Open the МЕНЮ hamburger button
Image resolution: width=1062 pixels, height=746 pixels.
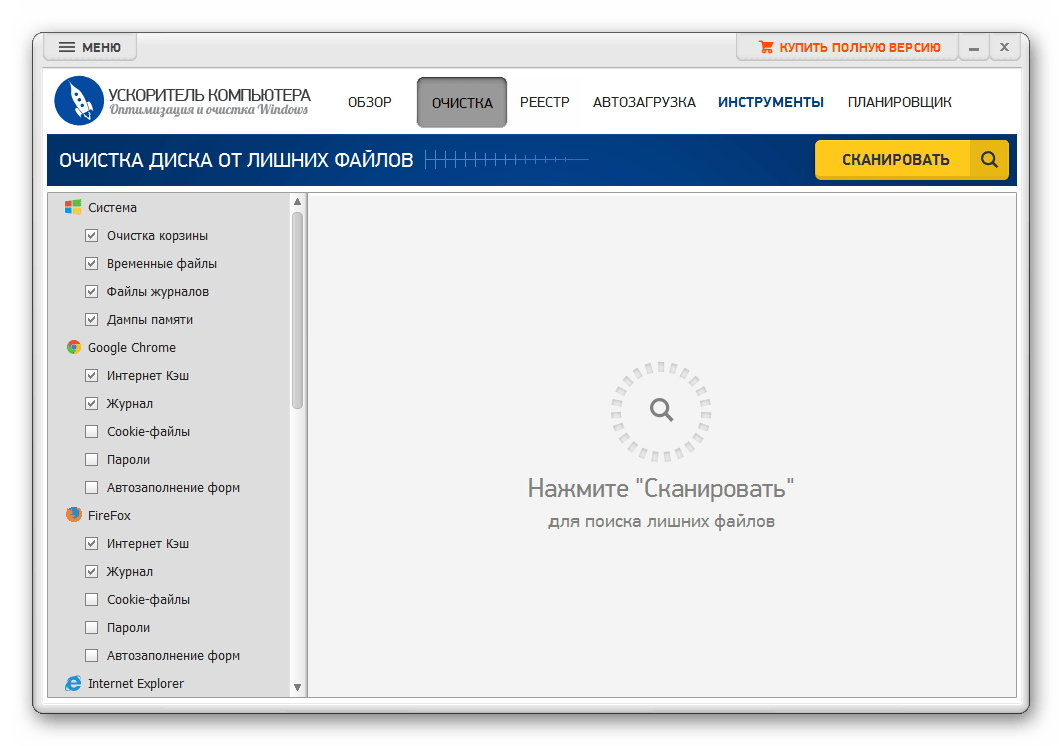[x=89, y=47]
